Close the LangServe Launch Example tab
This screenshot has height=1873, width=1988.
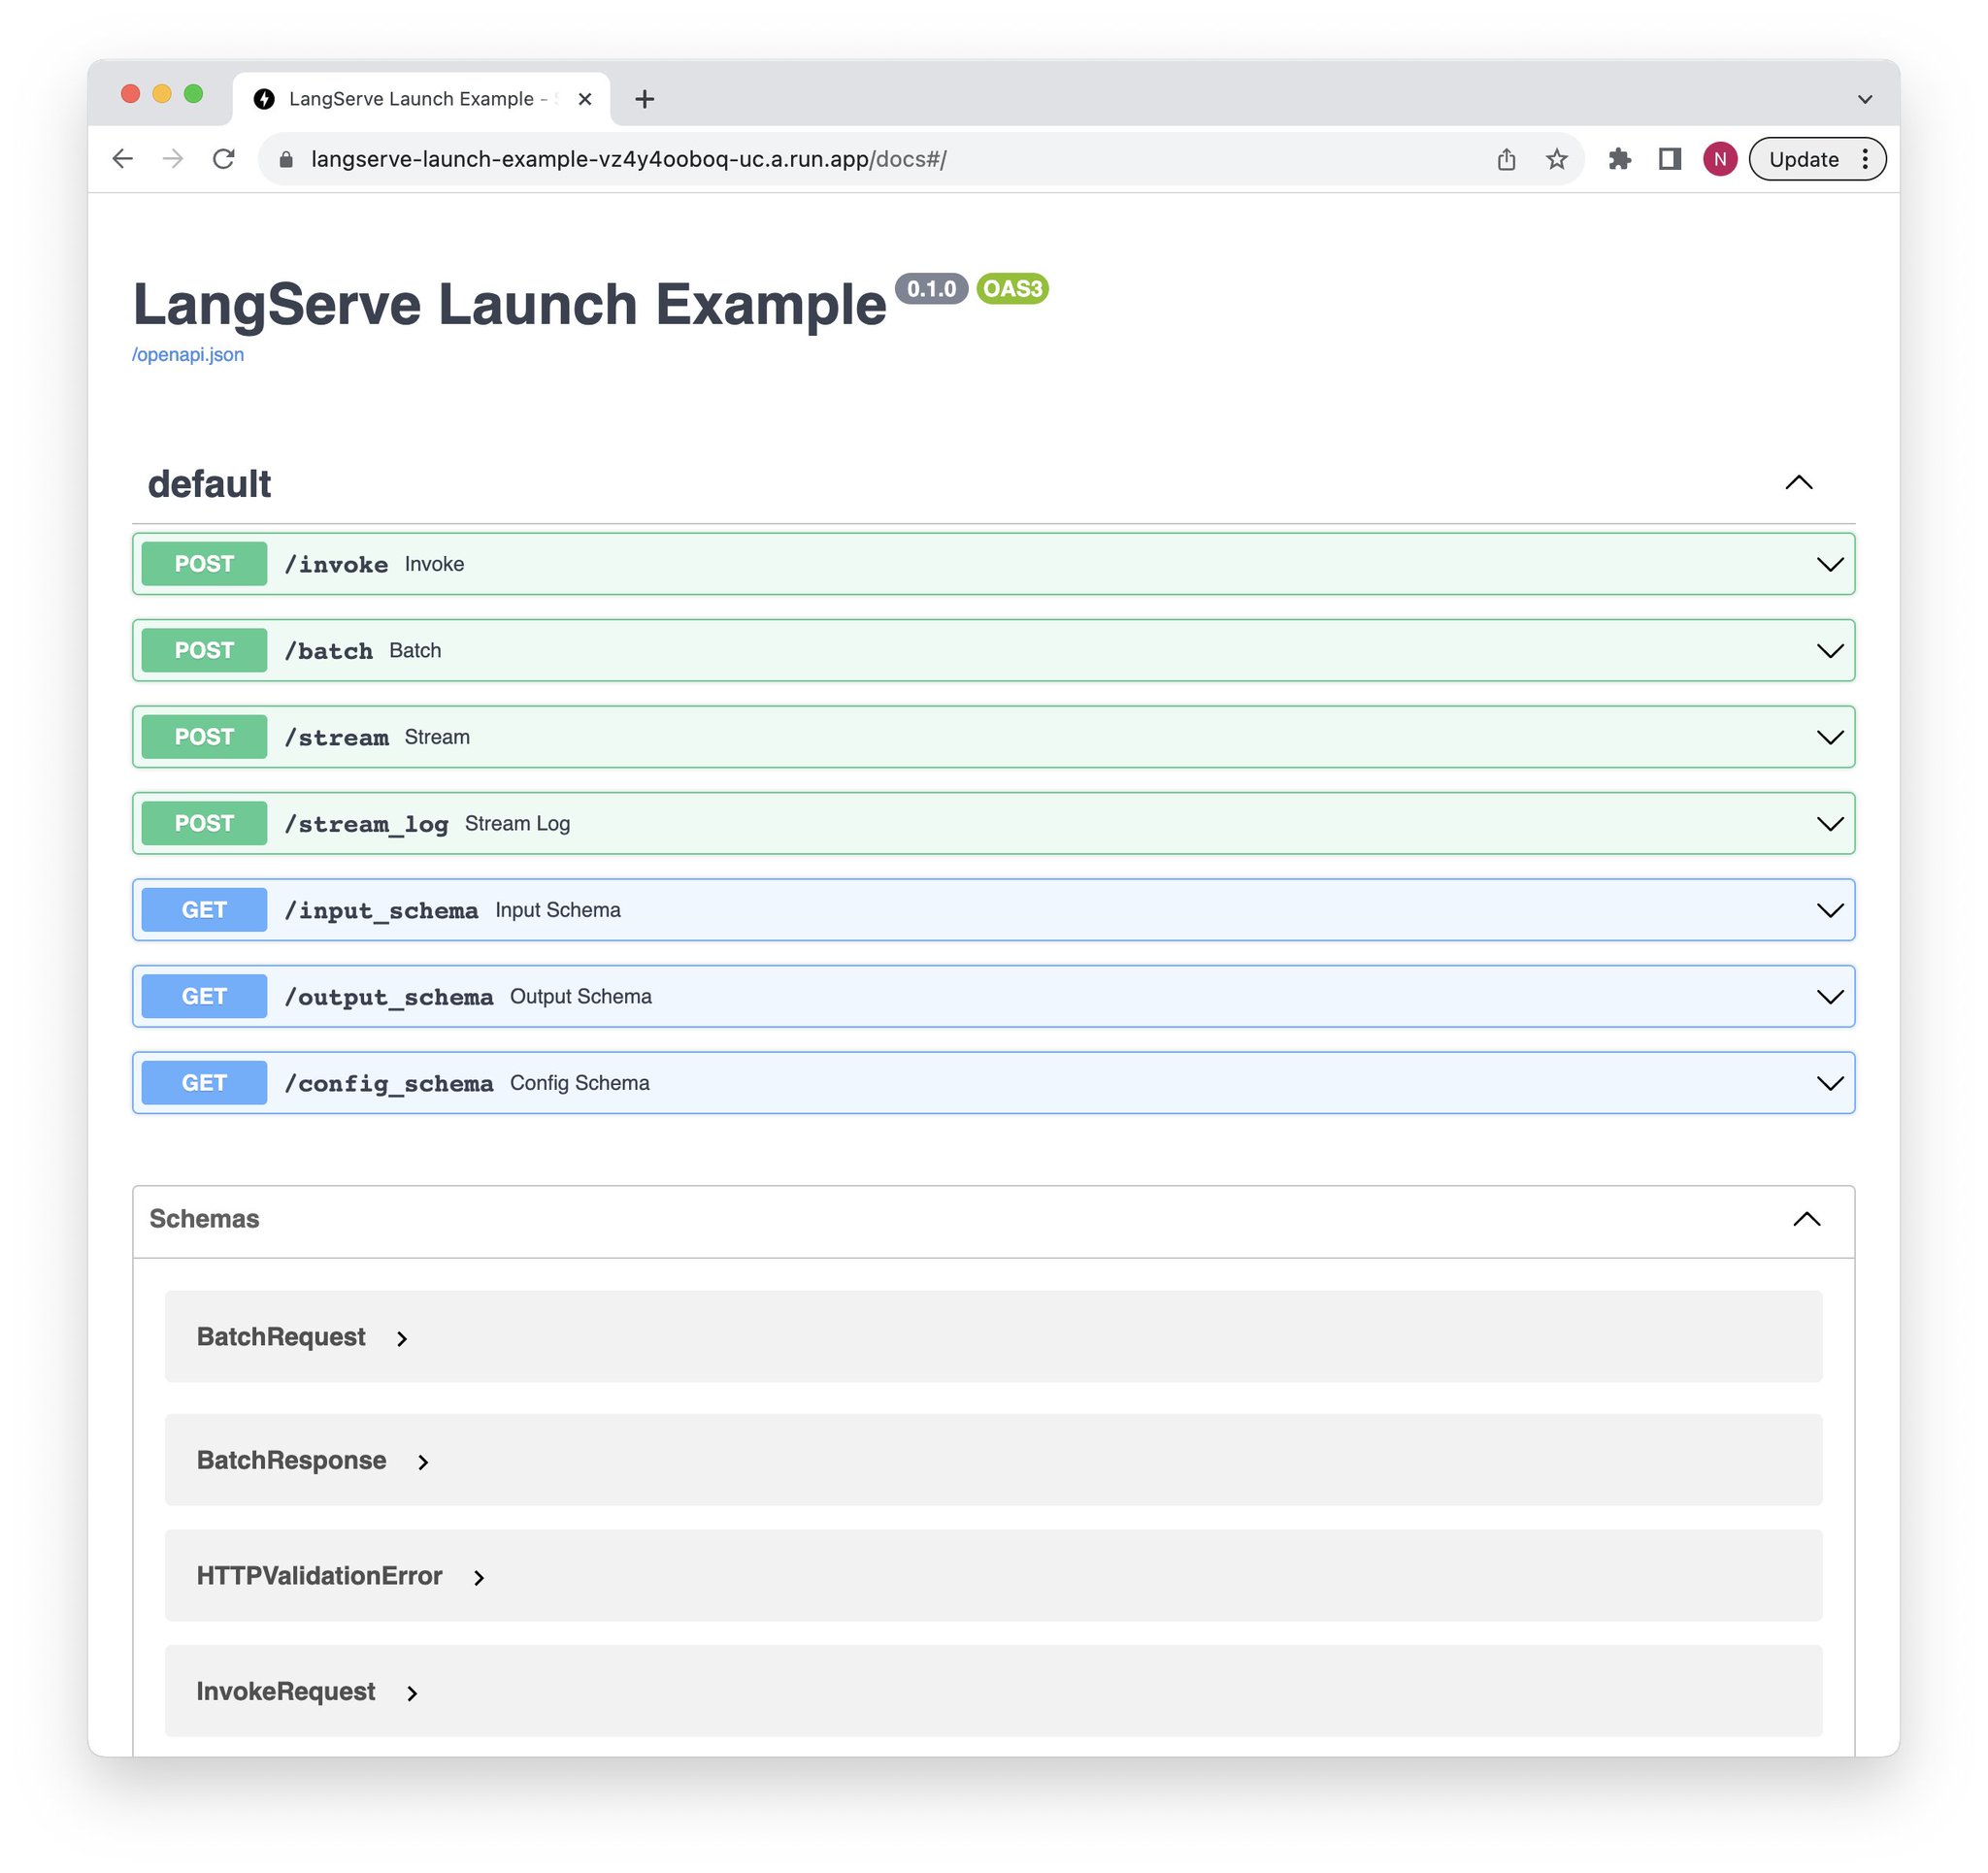click(x=585, y=99)
